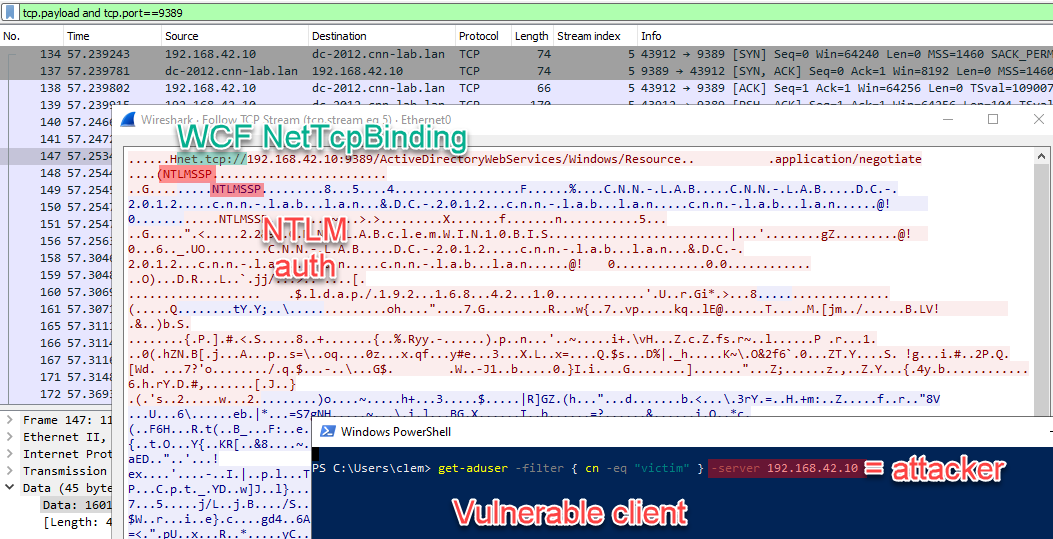Maximize the Follow TCP Stream window
This screenshot has width=1053, height=539.
993,119
